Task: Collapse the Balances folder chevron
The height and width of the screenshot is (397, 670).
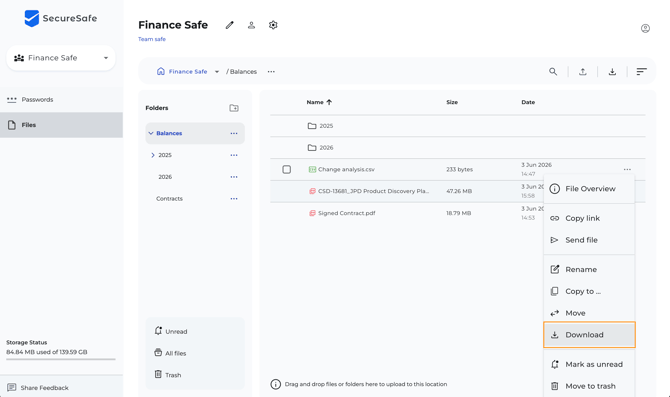Action: 151,133
